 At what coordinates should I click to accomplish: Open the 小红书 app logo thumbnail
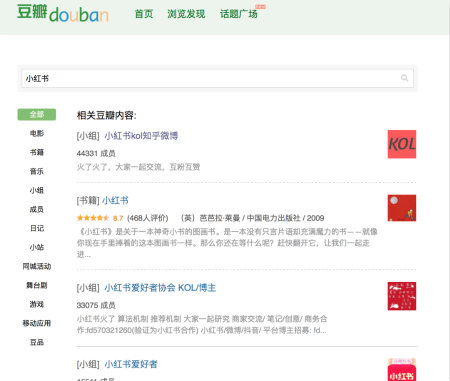[402, 370]
